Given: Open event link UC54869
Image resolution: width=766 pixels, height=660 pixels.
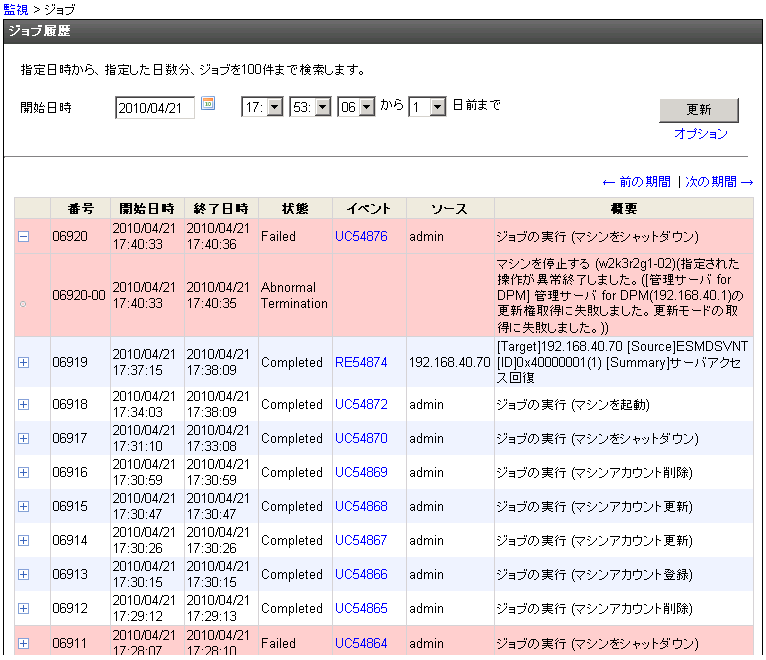Looking at the screenshot, I should point(361,472).
